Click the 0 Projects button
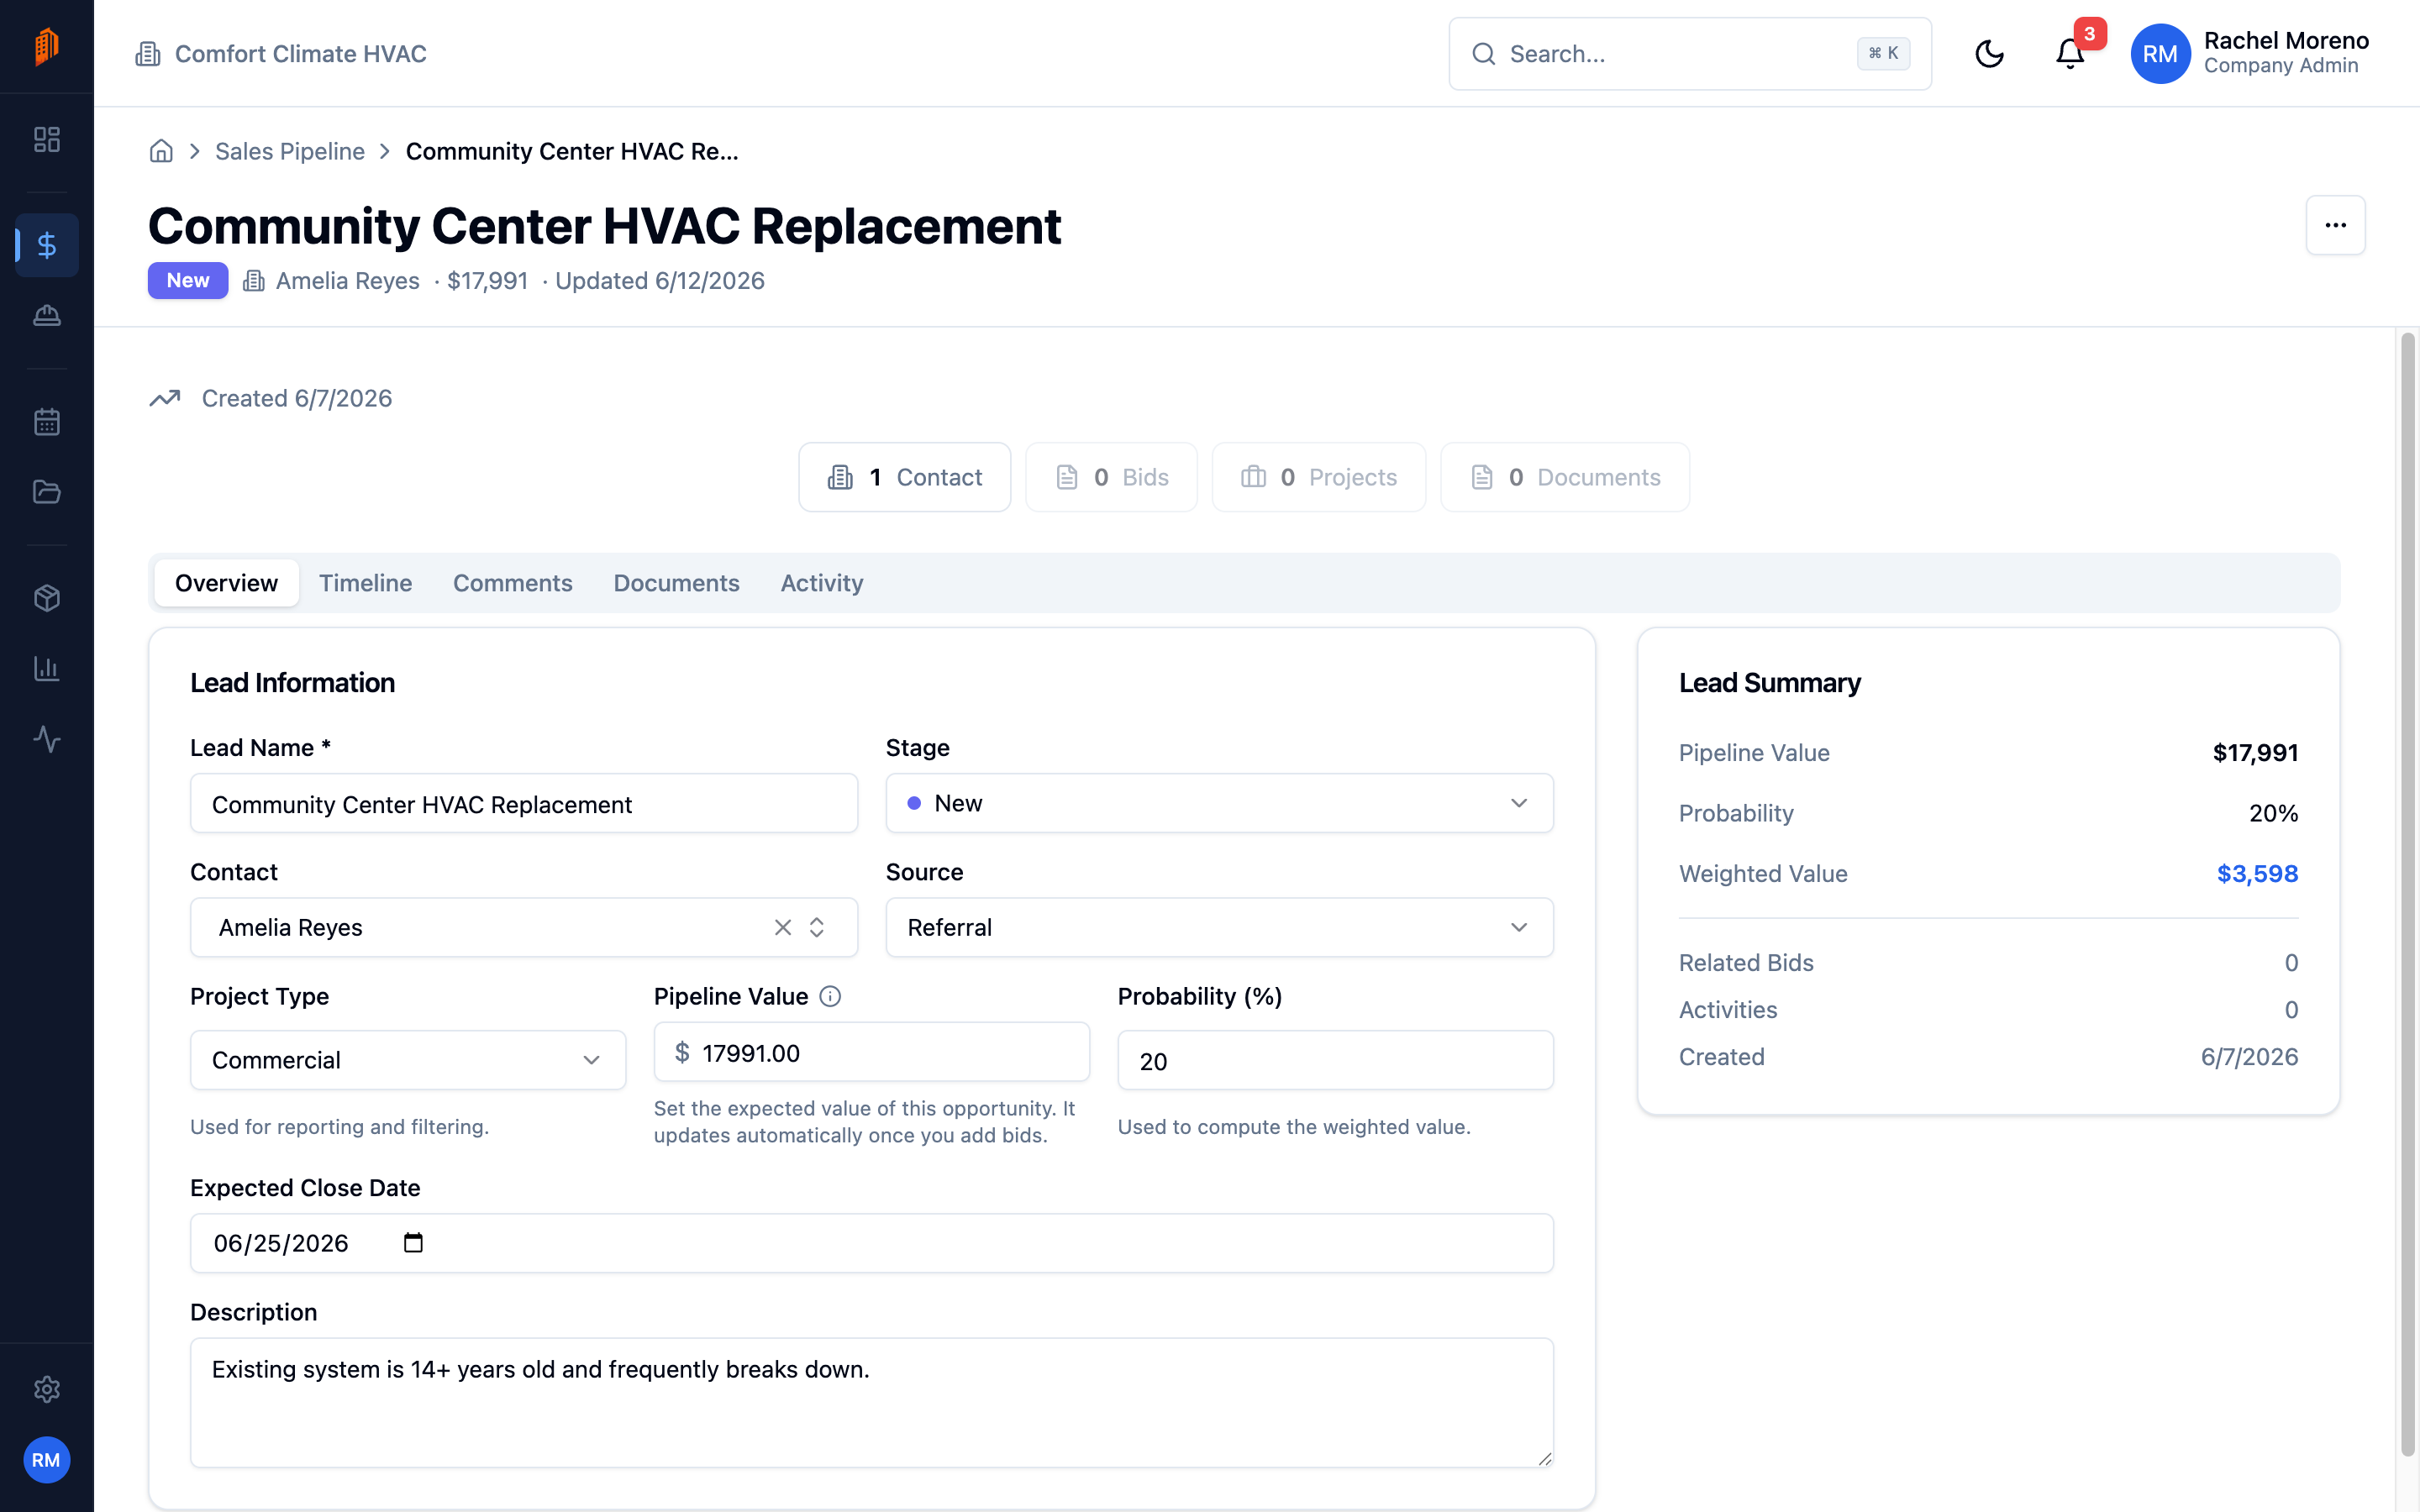This screenshot has width=2420, height=1512. (1318, 477)
